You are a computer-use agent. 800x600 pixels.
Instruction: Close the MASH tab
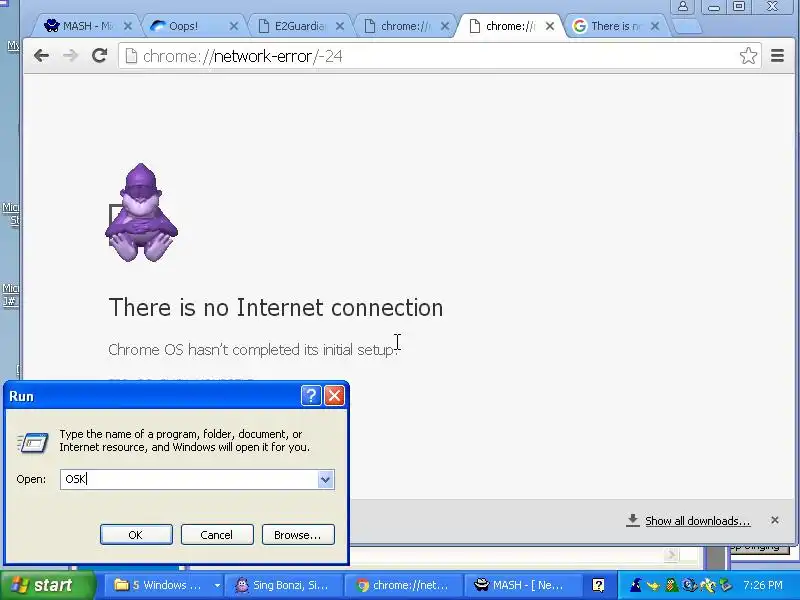[x=128, y=26]
